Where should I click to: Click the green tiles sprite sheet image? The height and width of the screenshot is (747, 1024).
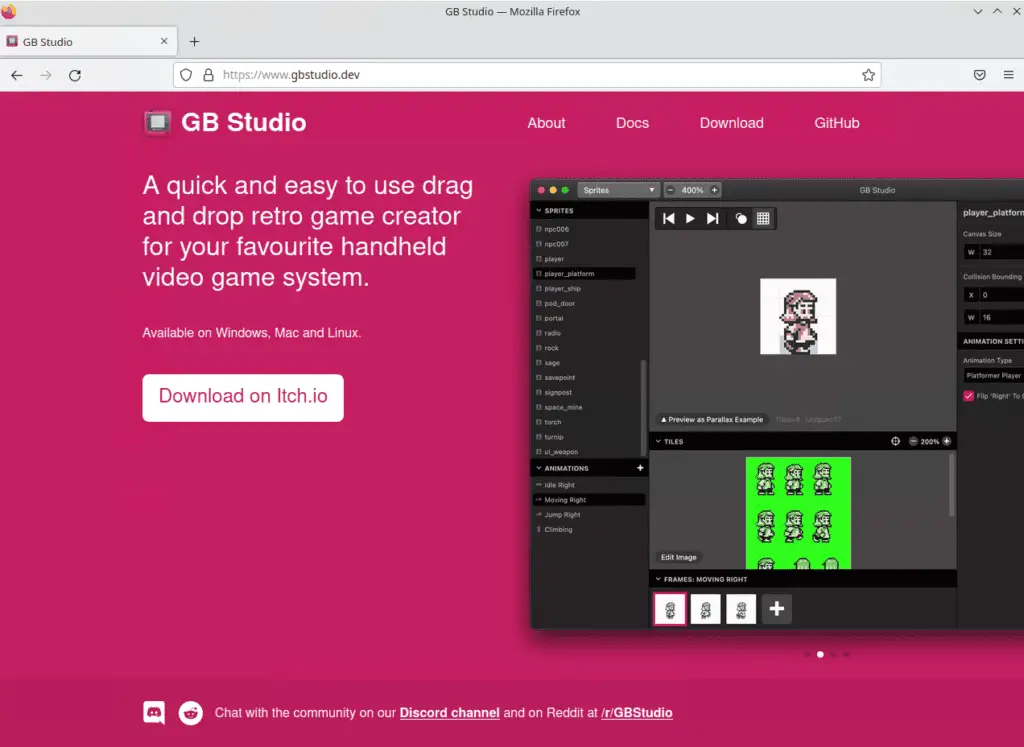tap(798, 513)
